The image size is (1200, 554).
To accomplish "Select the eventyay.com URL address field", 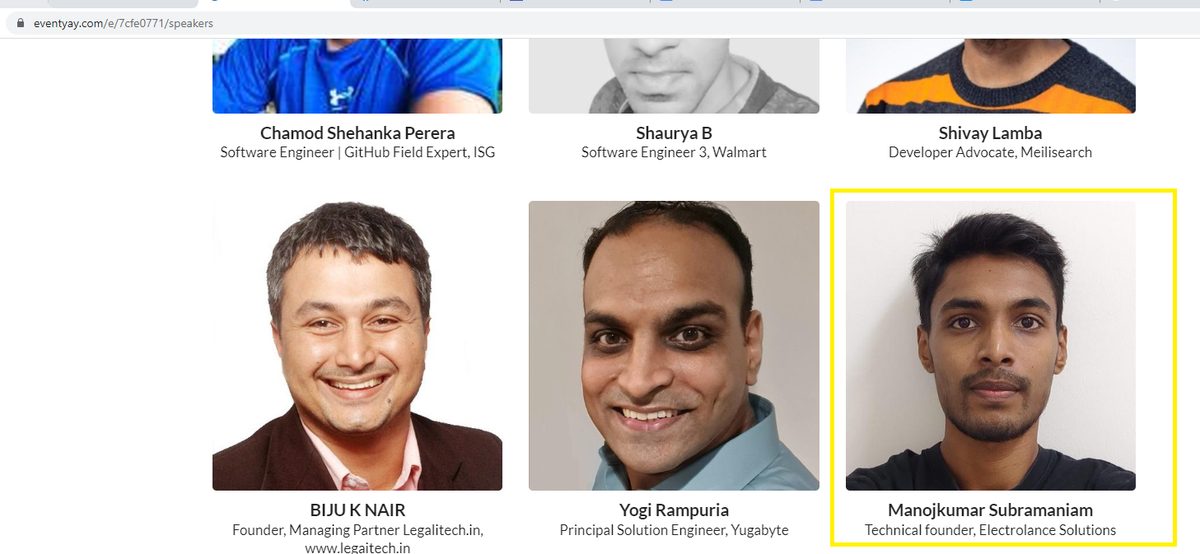I will click(600, 22).
